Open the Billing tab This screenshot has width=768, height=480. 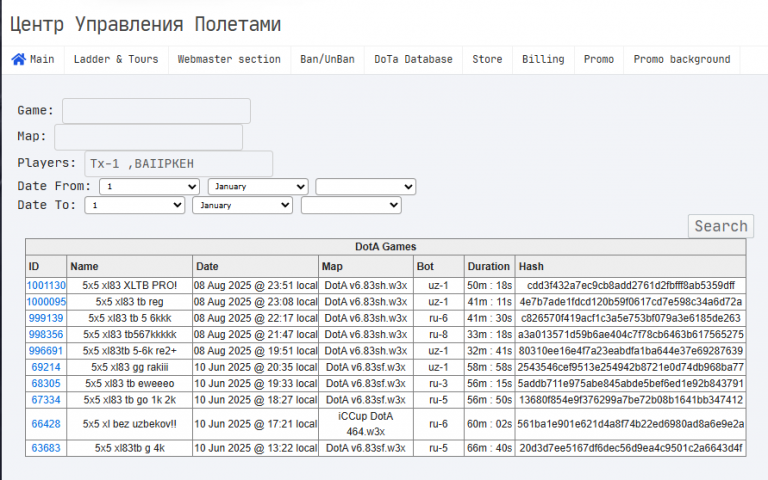coord(543,59)
